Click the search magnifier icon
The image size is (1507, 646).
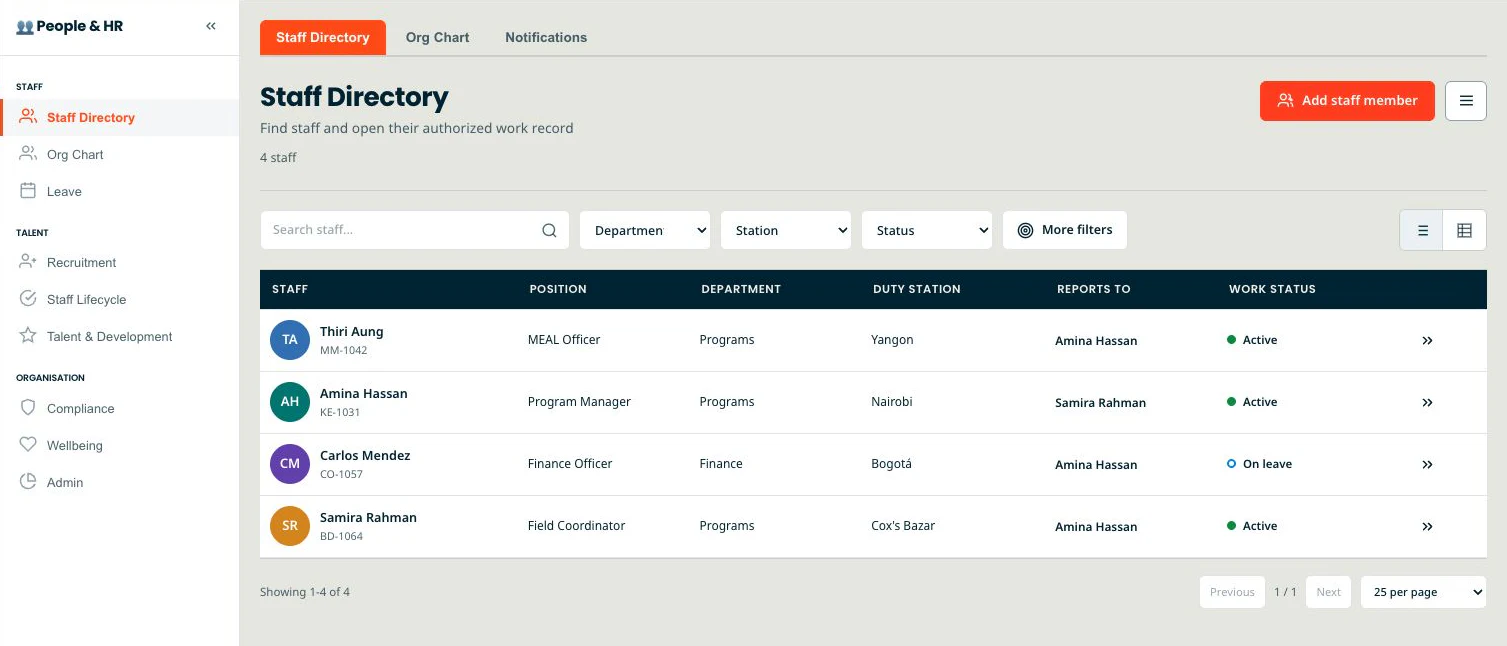(549, 230)
